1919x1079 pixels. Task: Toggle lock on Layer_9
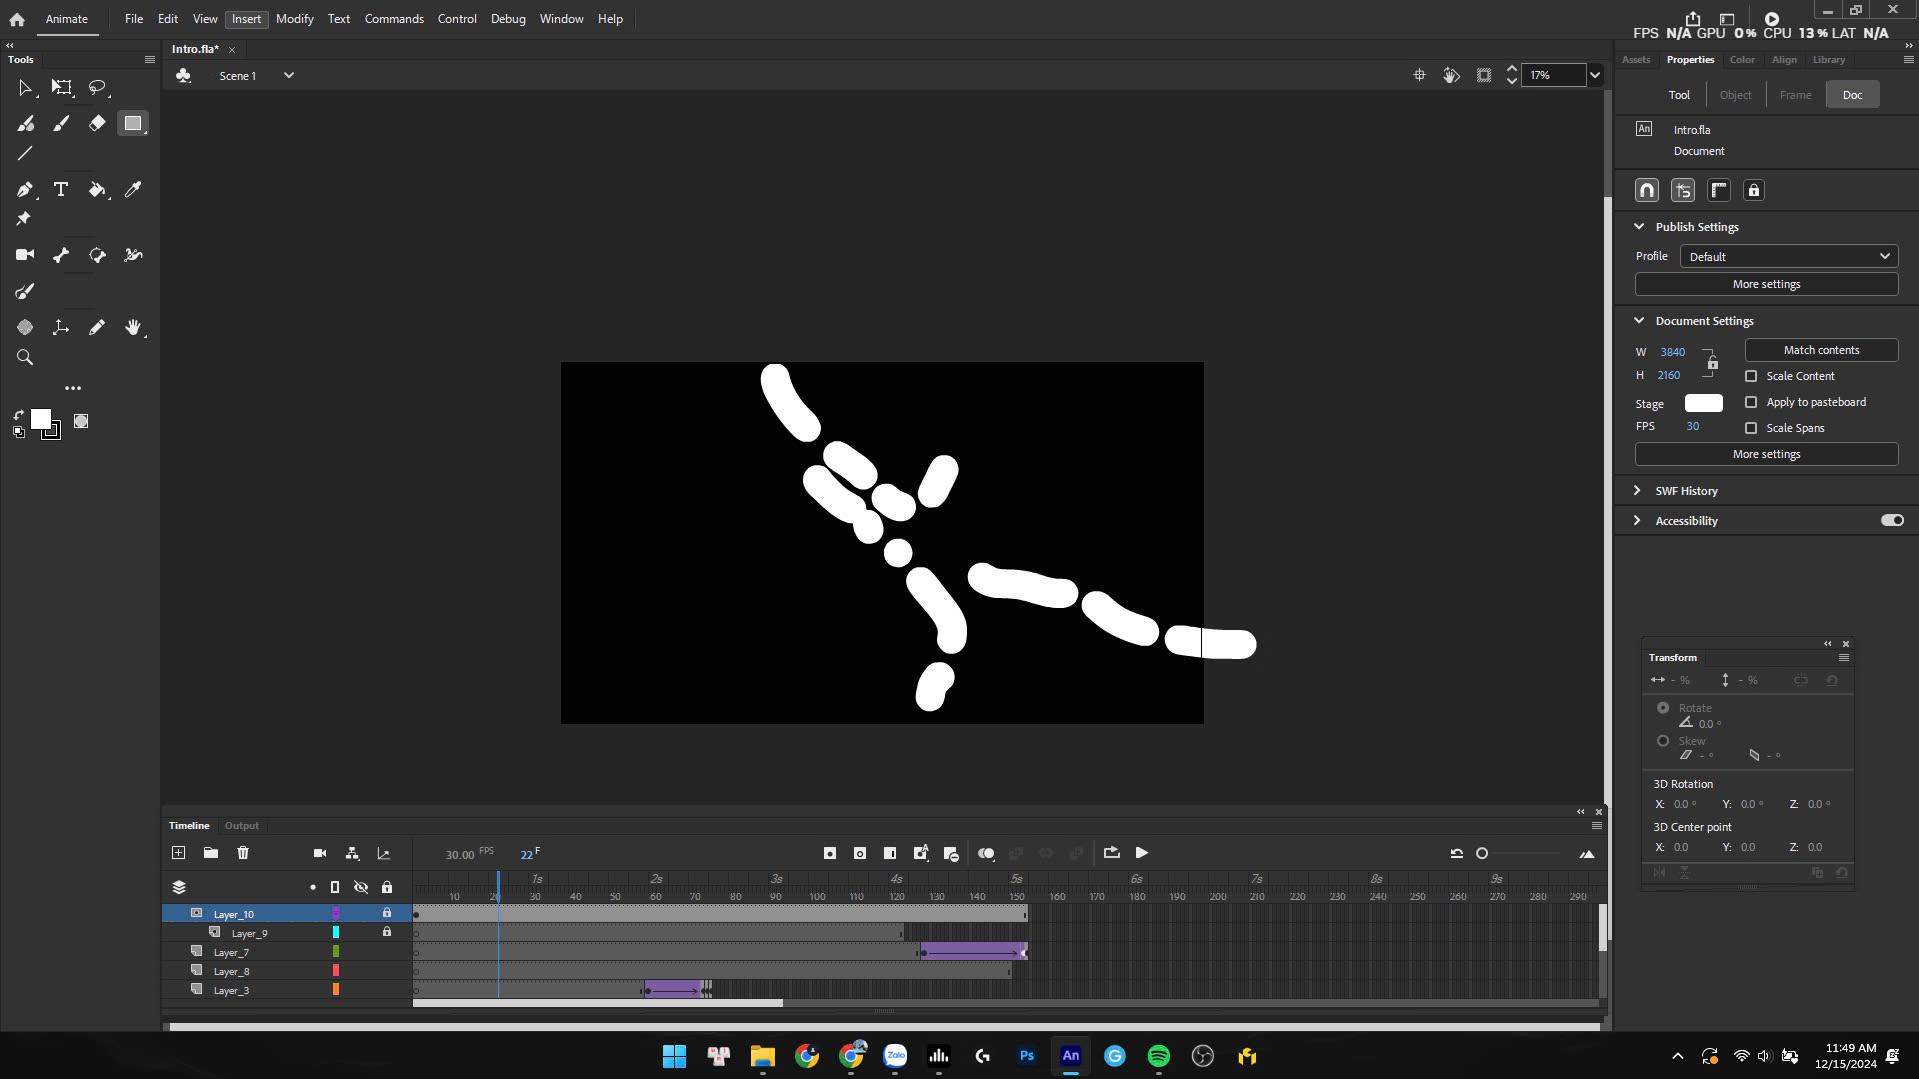[x=387, y=932]
